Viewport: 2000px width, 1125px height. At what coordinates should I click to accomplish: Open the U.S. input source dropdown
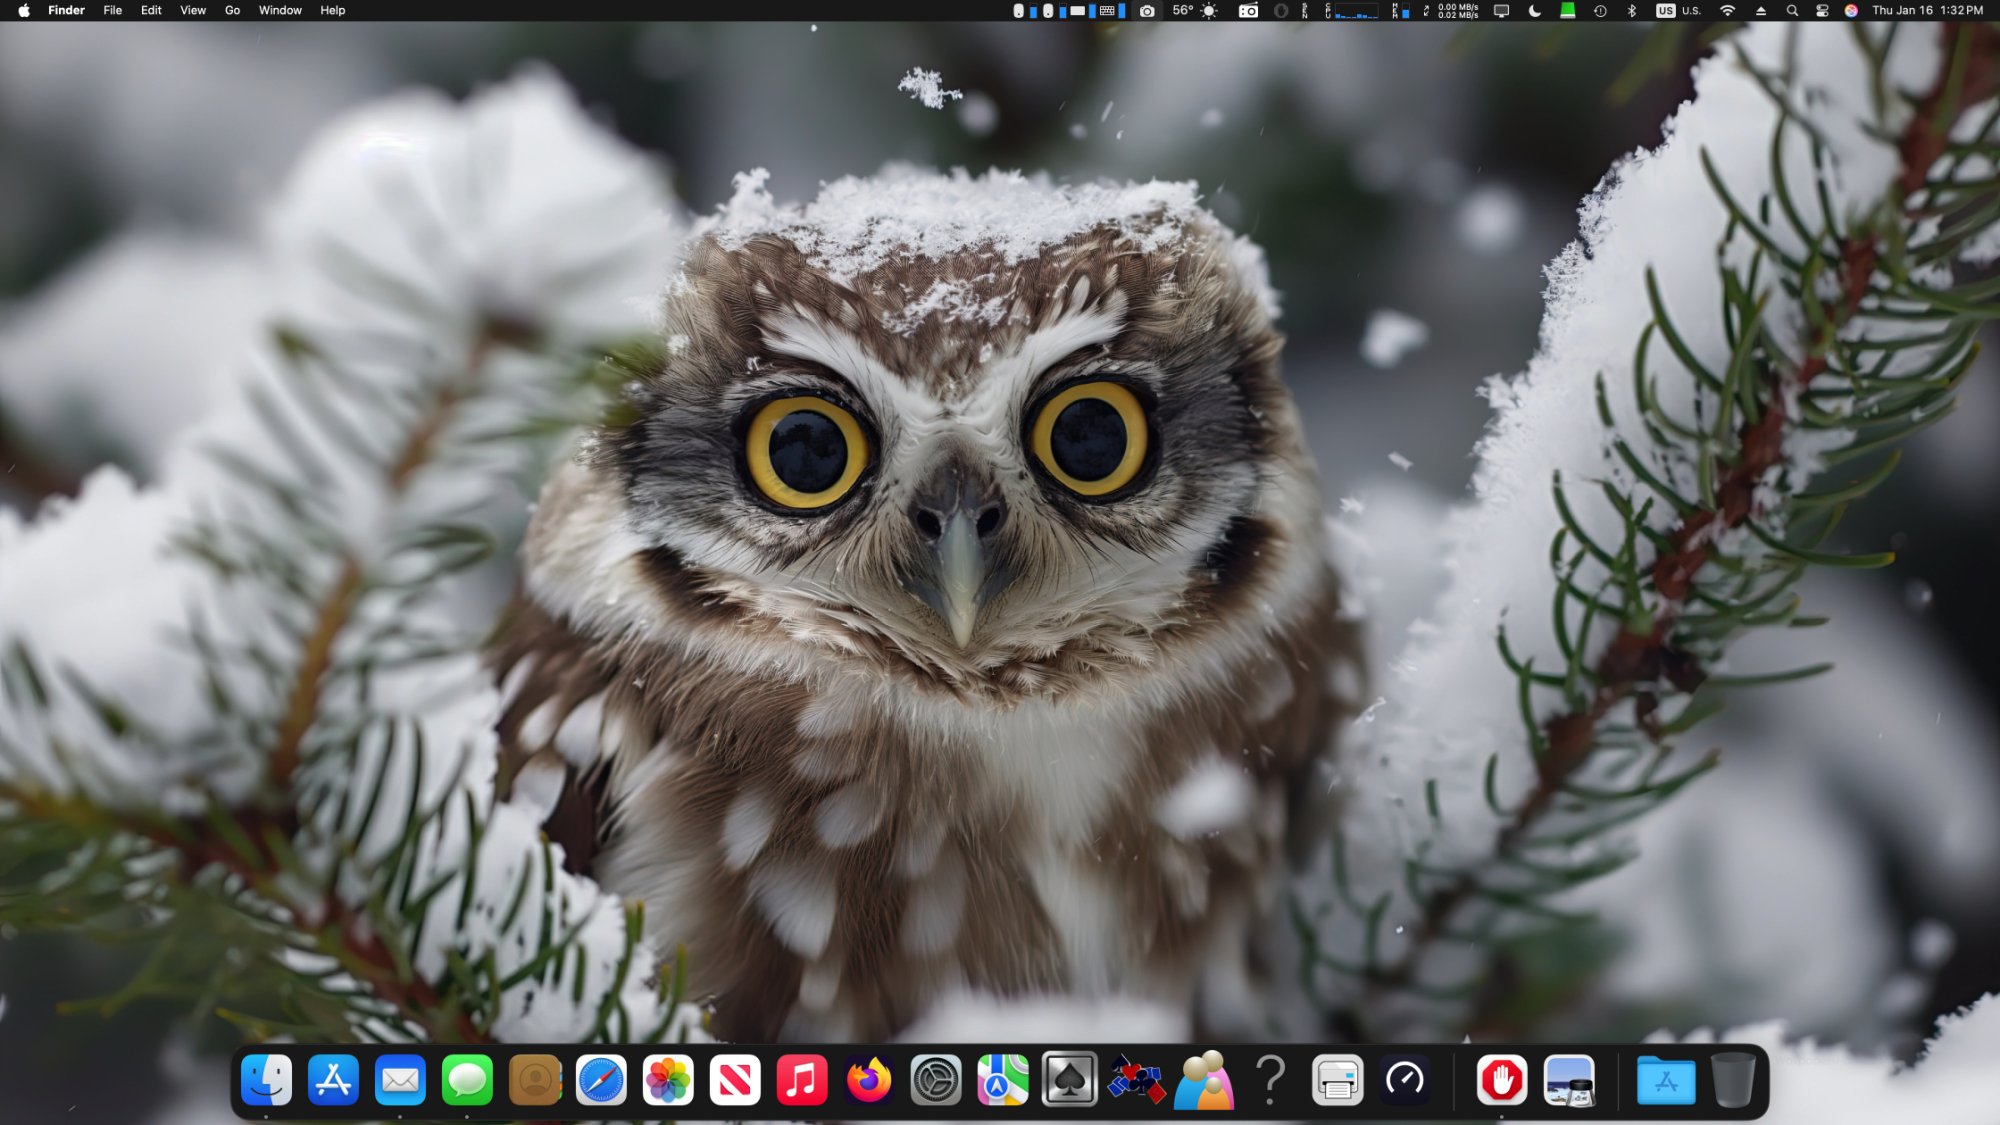1678,11
